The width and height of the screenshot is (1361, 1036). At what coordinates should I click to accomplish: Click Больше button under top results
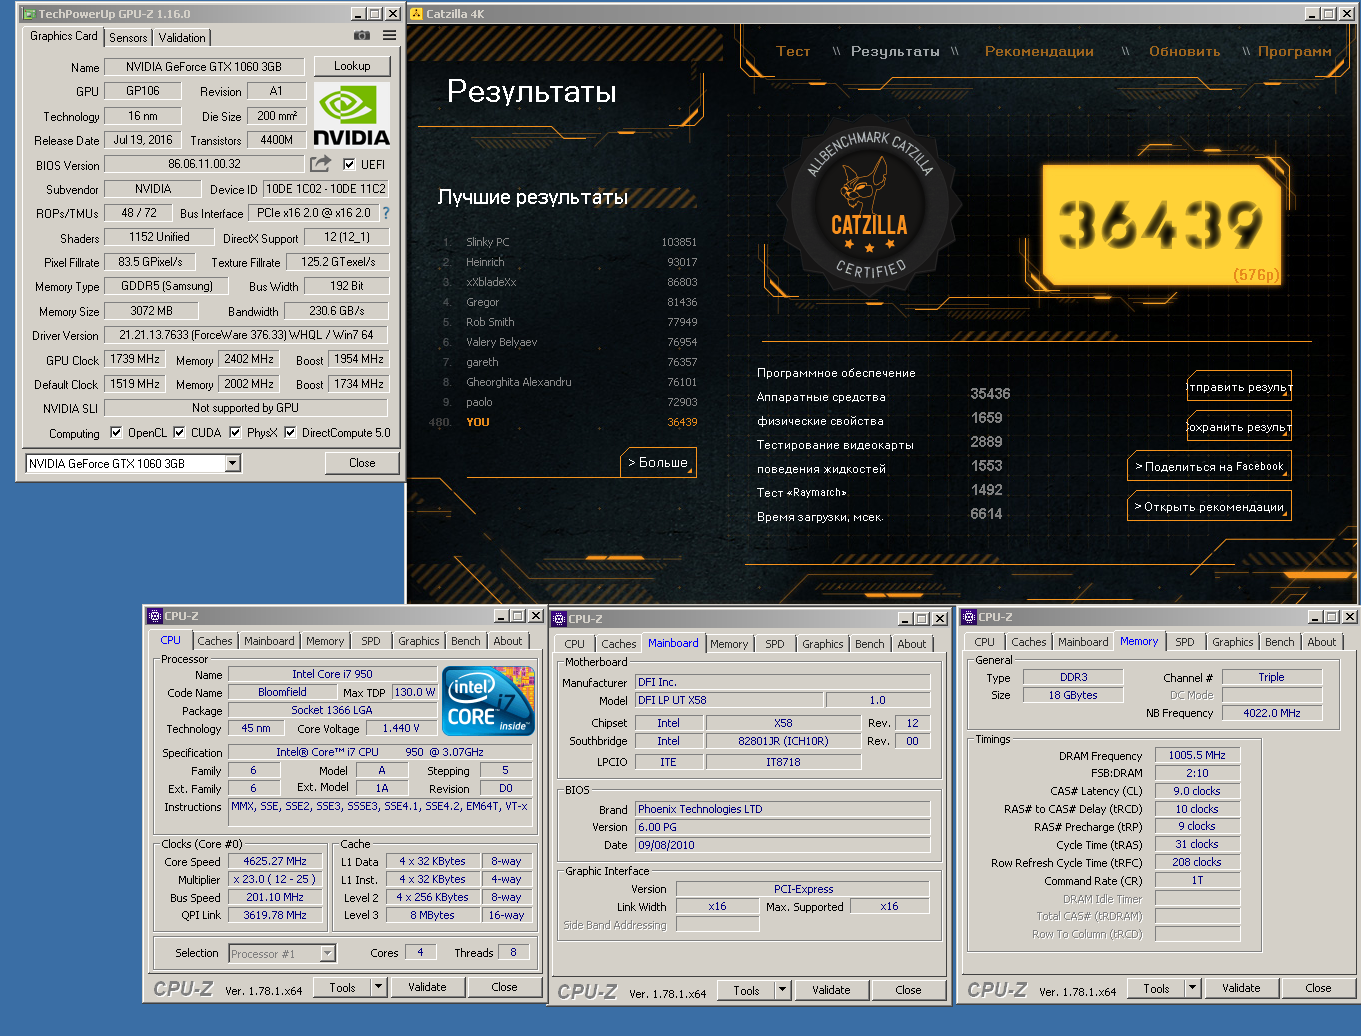tap(658, 462)
